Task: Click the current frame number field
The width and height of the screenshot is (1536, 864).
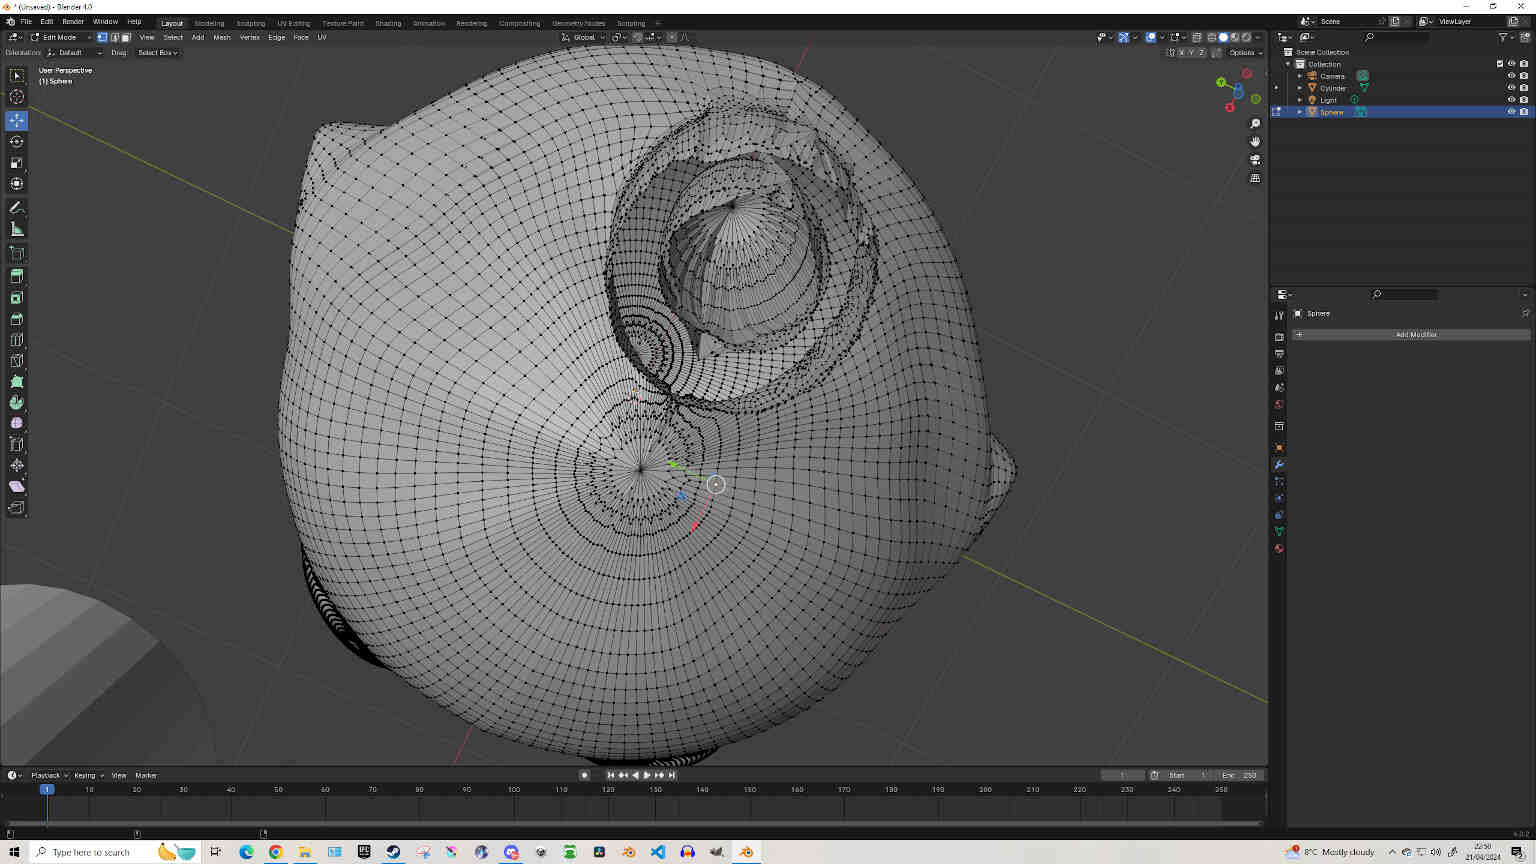Action: (1122, 775)
